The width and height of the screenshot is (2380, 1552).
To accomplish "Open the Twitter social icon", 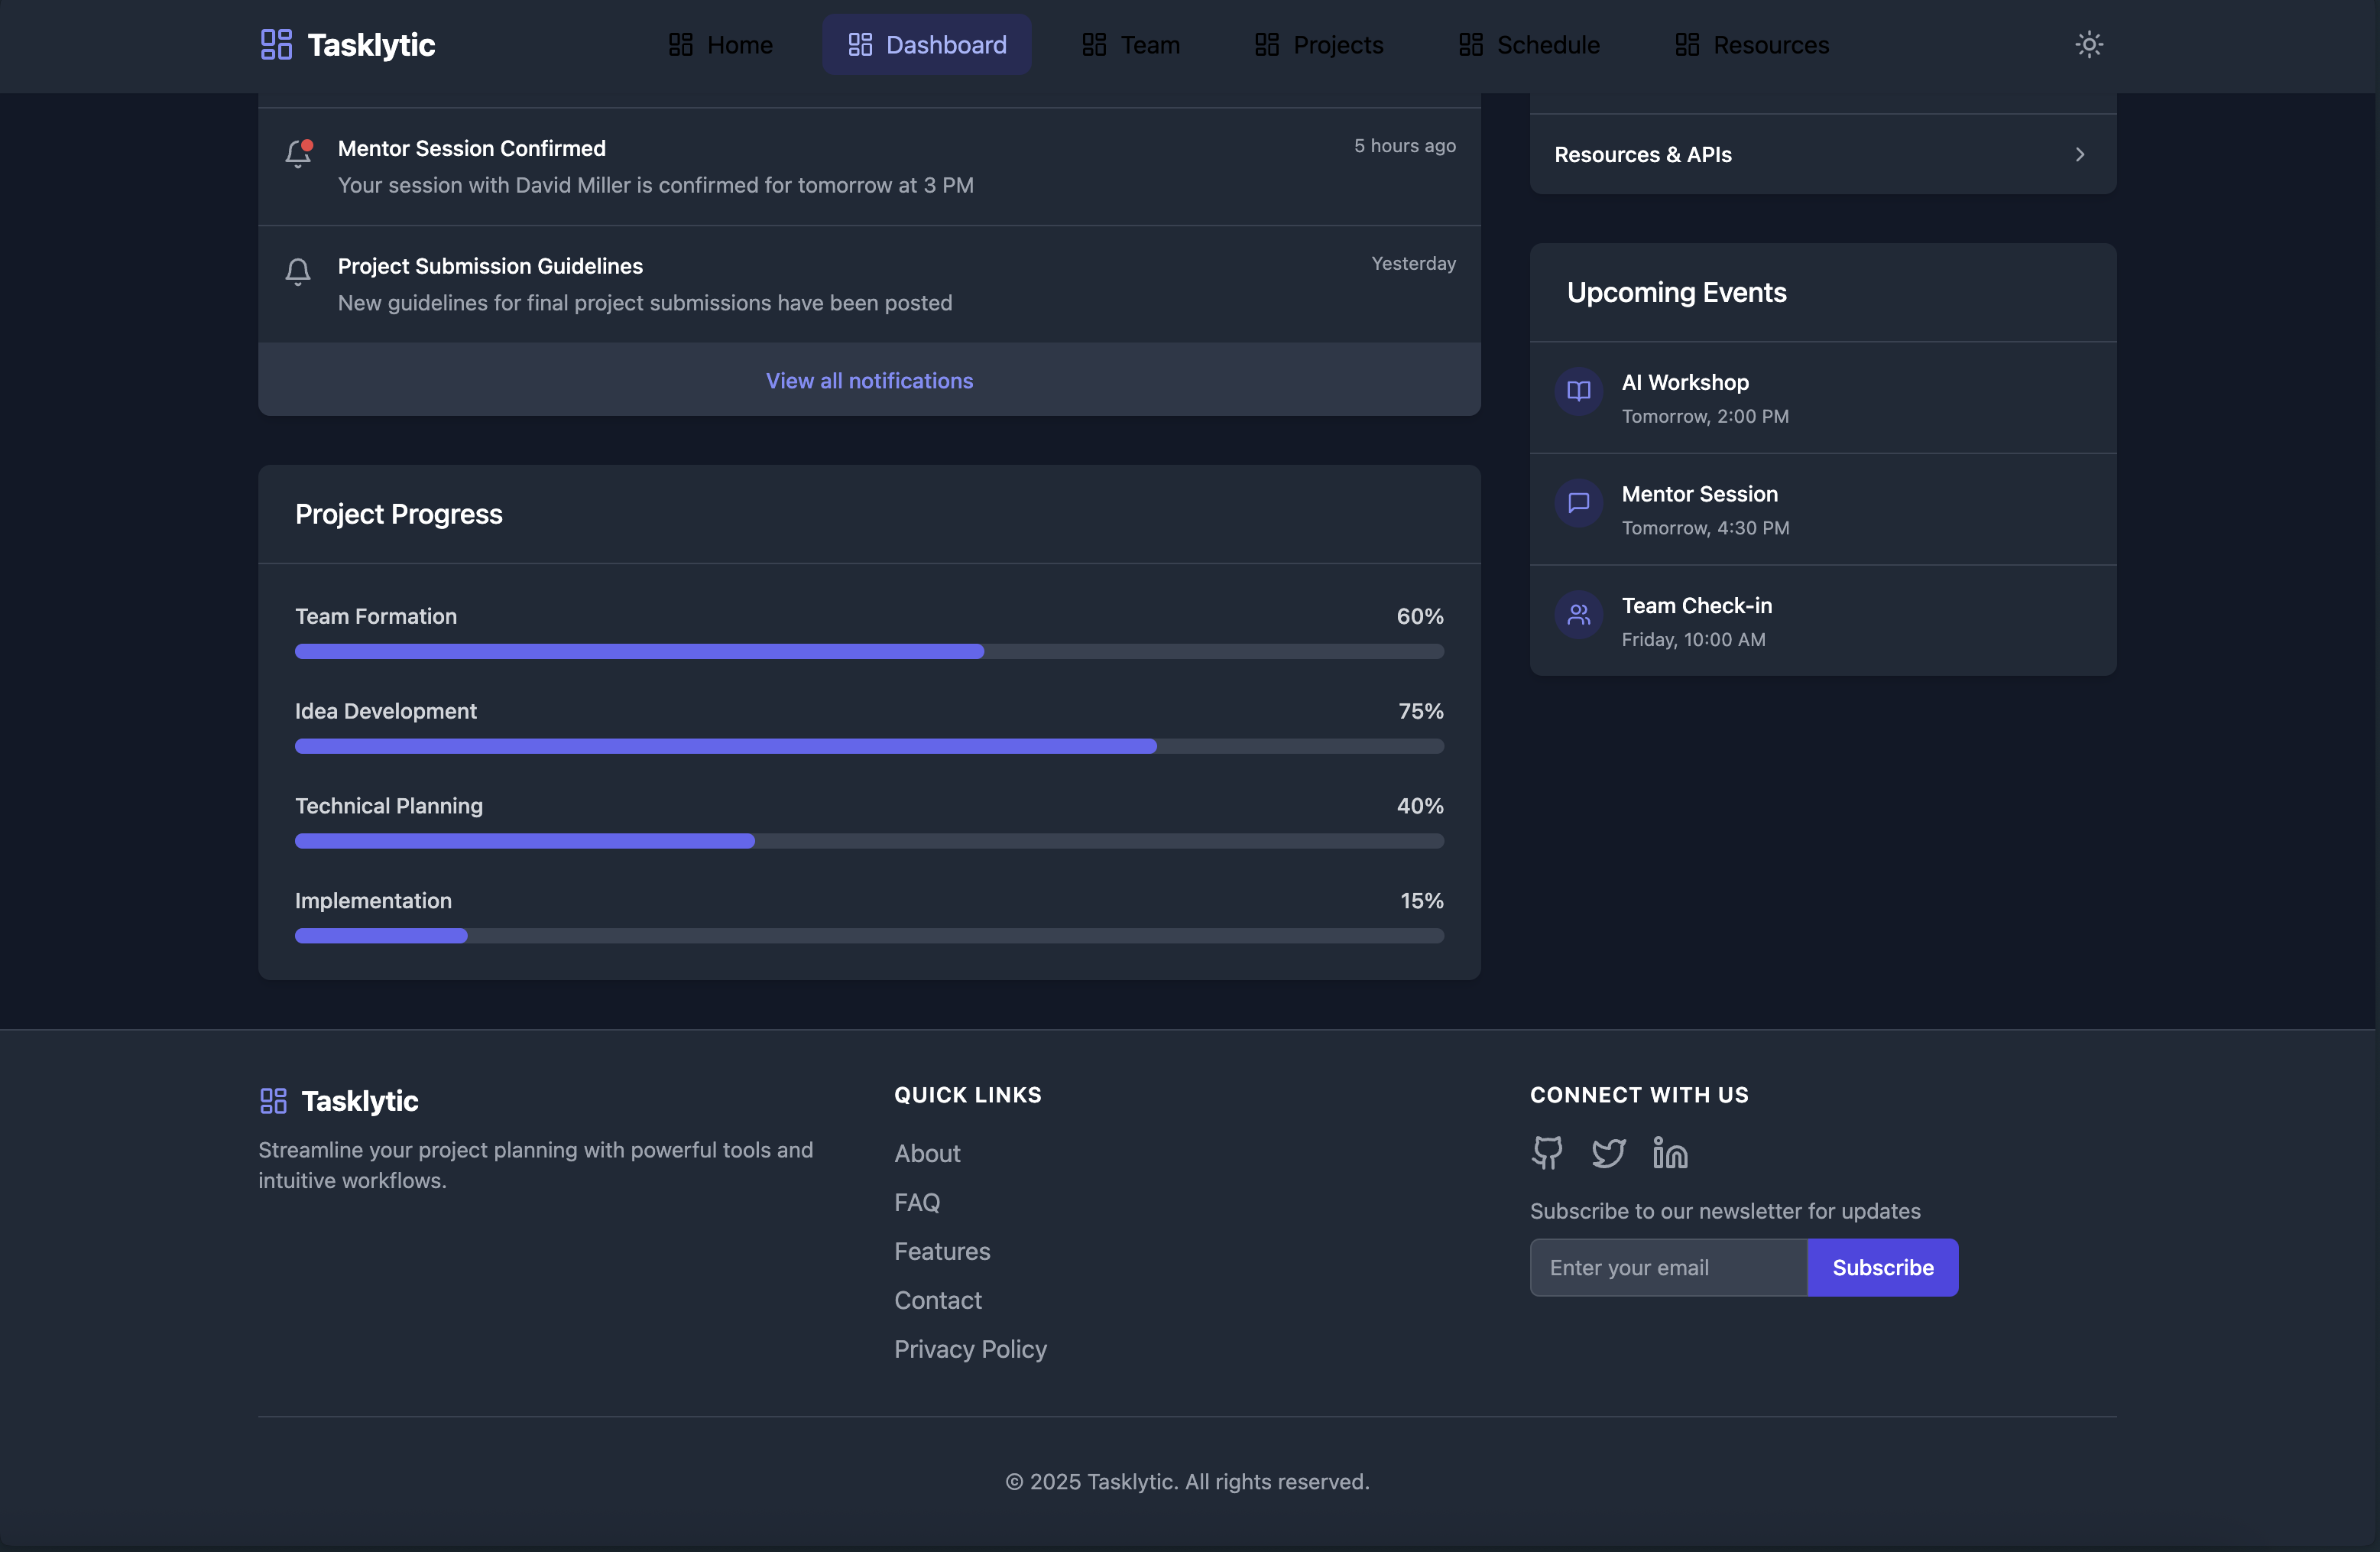I will coord(1608,1153).
